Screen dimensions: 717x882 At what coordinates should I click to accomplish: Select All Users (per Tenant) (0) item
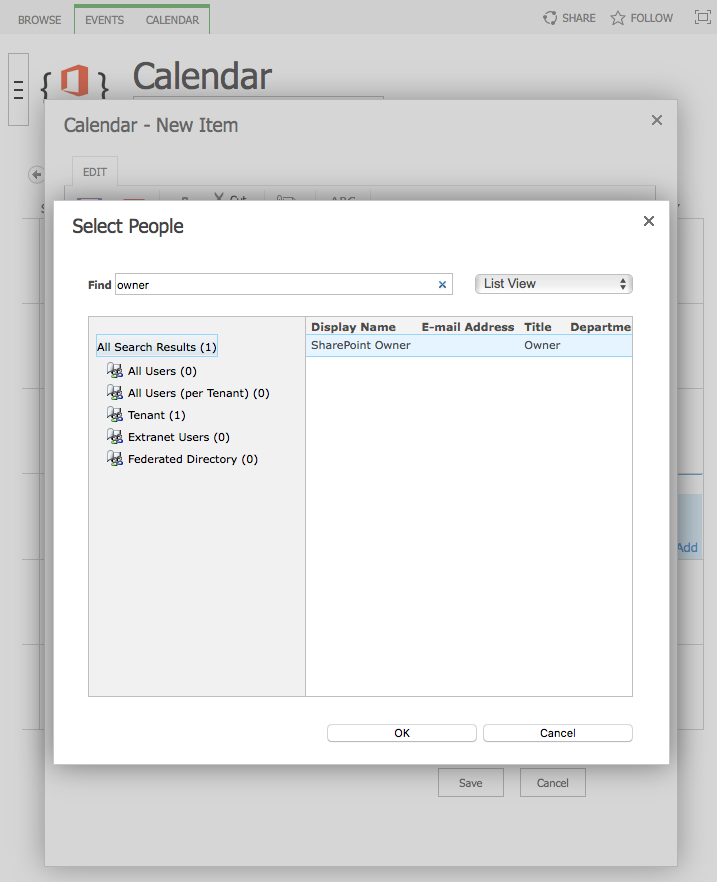pos(199,393)
